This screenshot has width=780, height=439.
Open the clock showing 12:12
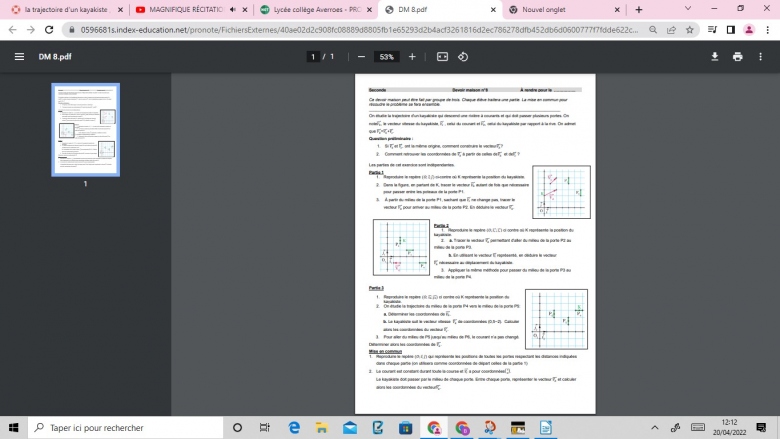pyautogui.click(x=729, y=428)
